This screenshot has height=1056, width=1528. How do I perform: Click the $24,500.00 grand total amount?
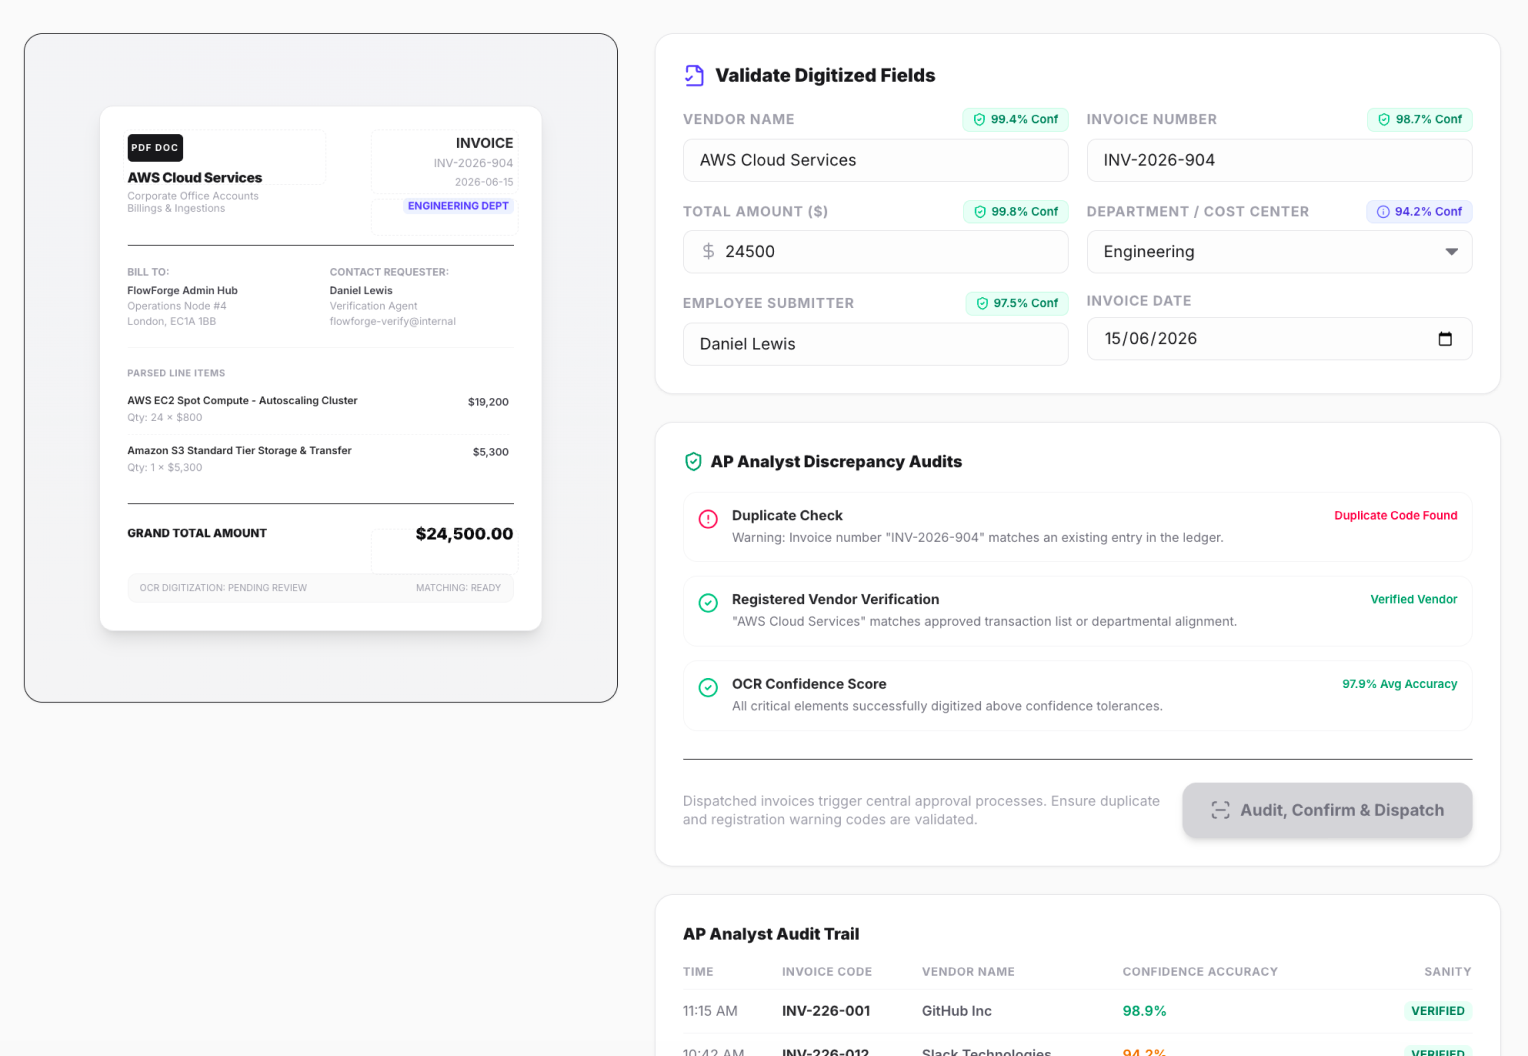(464, 534)
